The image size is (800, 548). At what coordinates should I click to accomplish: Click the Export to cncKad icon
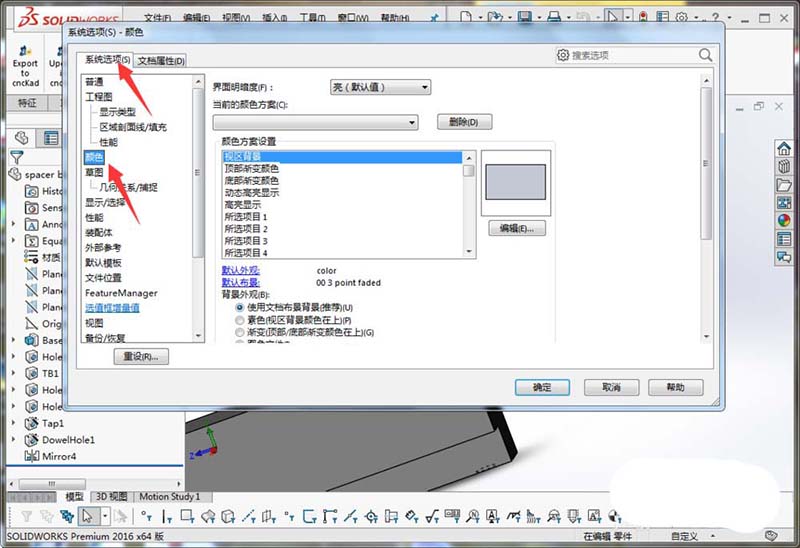(25, 66)
